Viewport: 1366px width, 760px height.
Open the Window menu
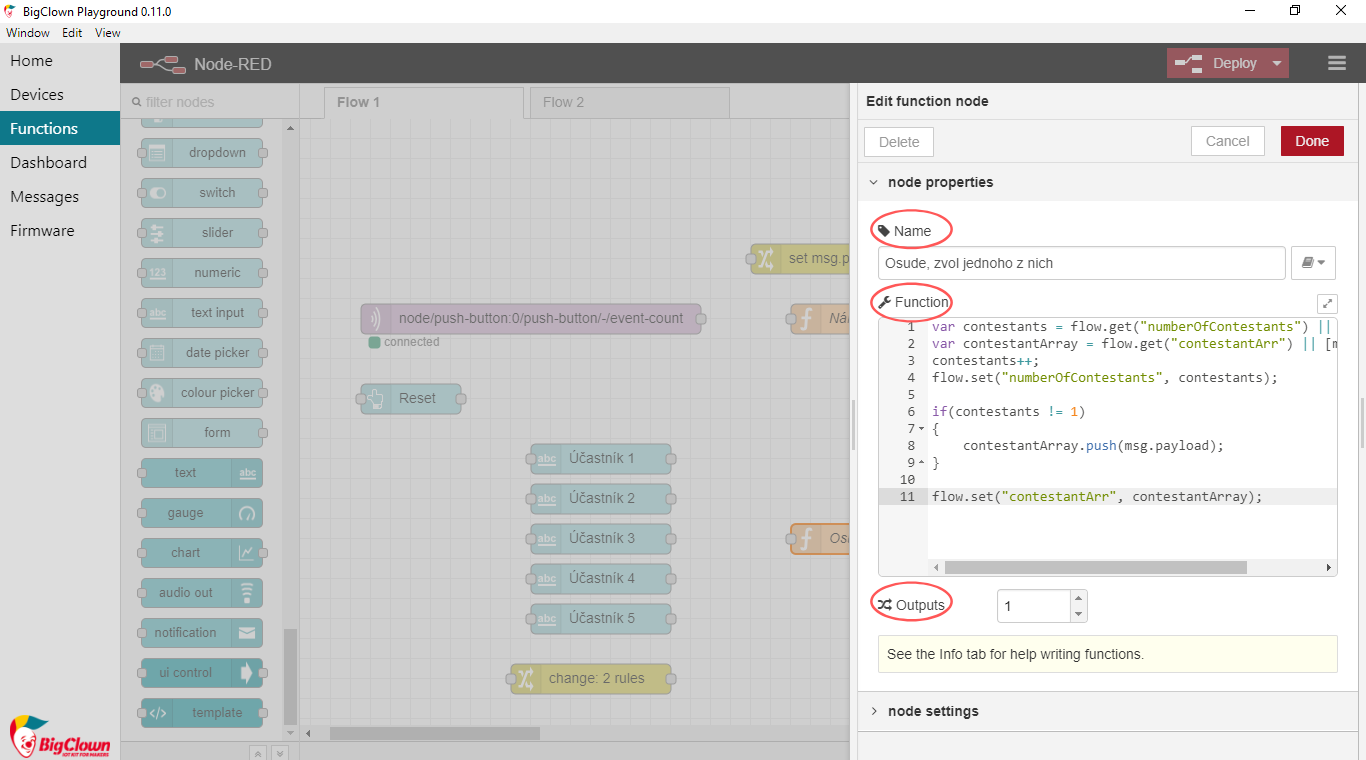(x=28, y=33)
